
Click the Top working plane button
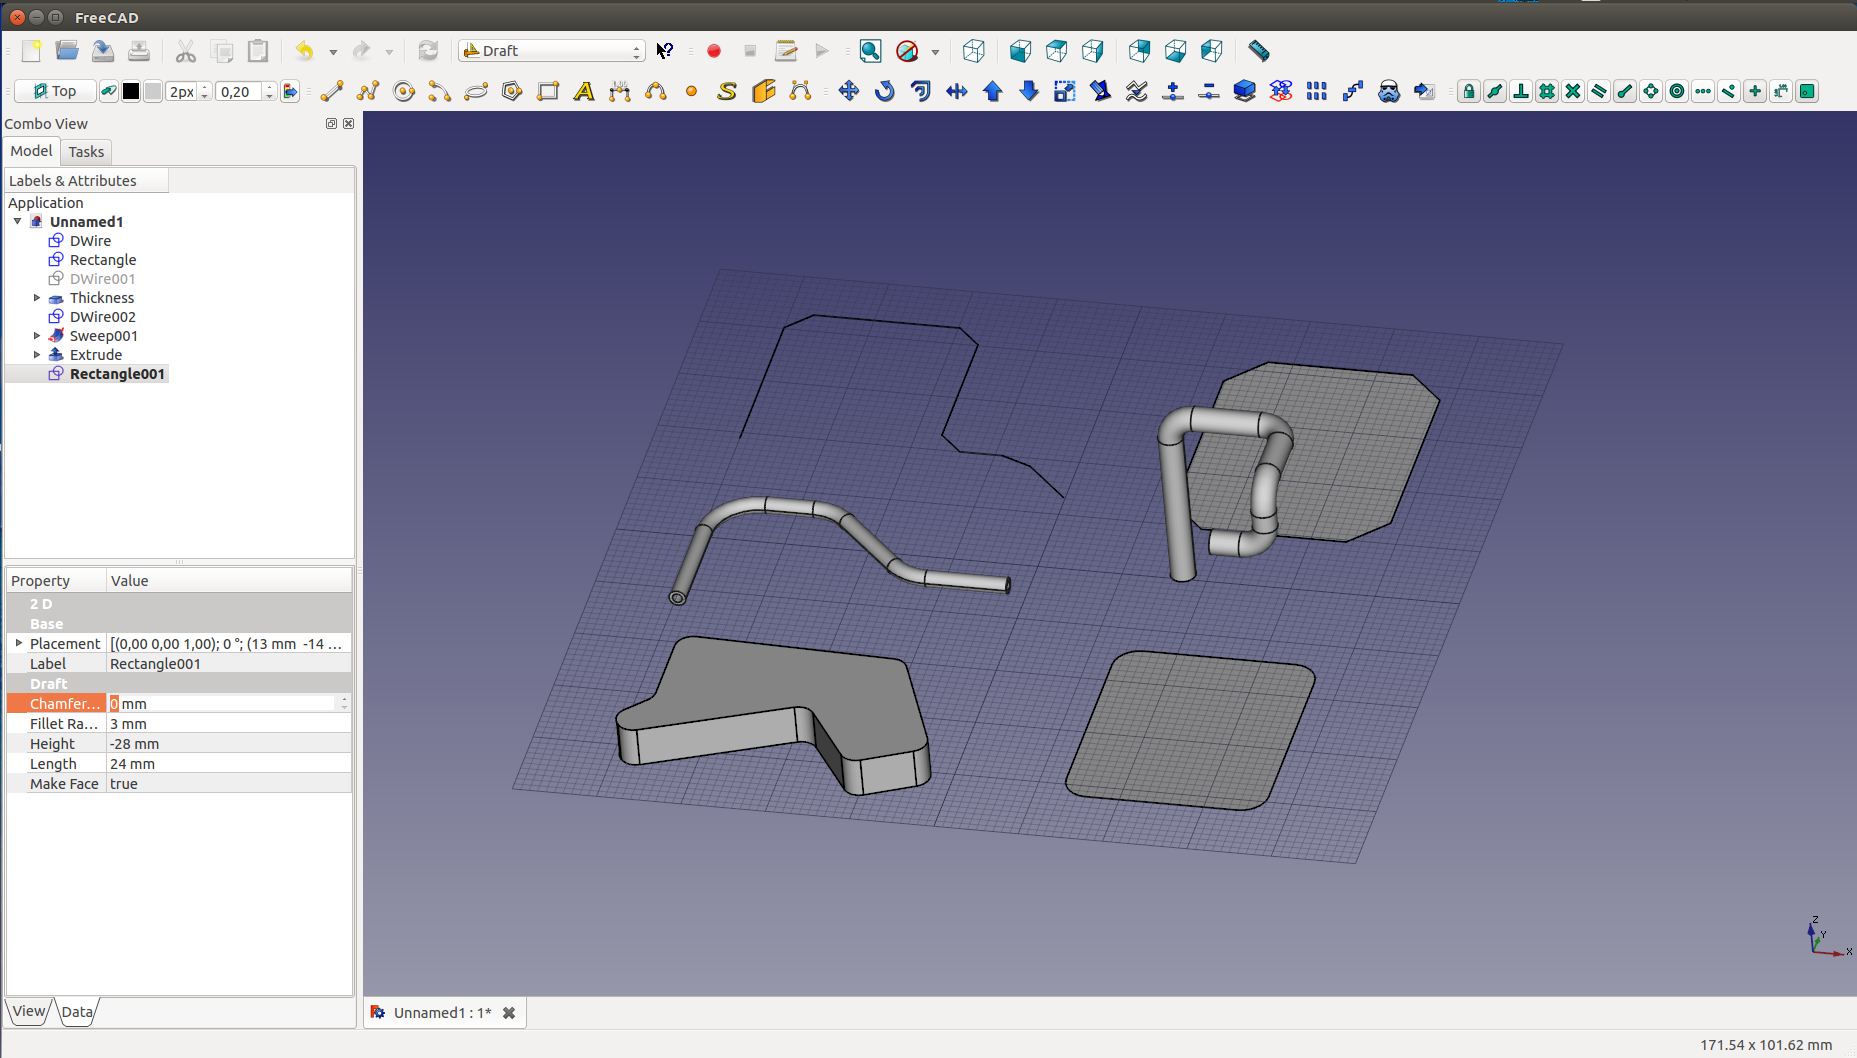point(55,92)
